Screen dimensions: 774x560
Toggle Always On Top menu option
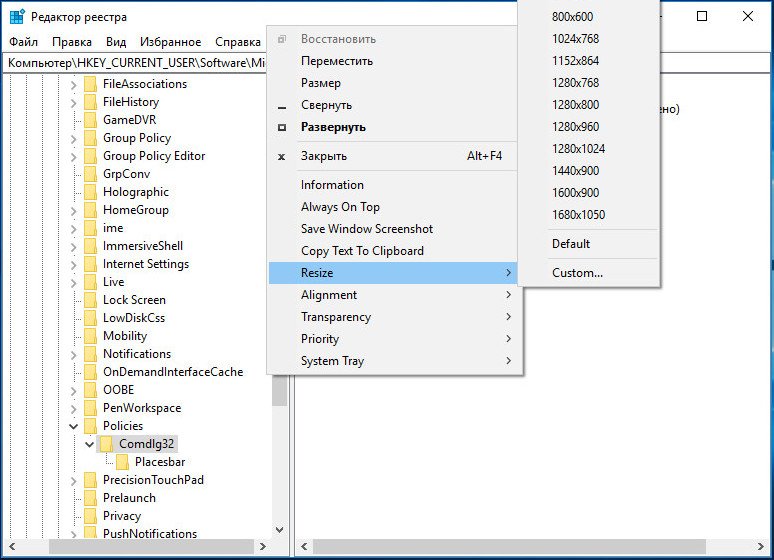tap(340, 207)
